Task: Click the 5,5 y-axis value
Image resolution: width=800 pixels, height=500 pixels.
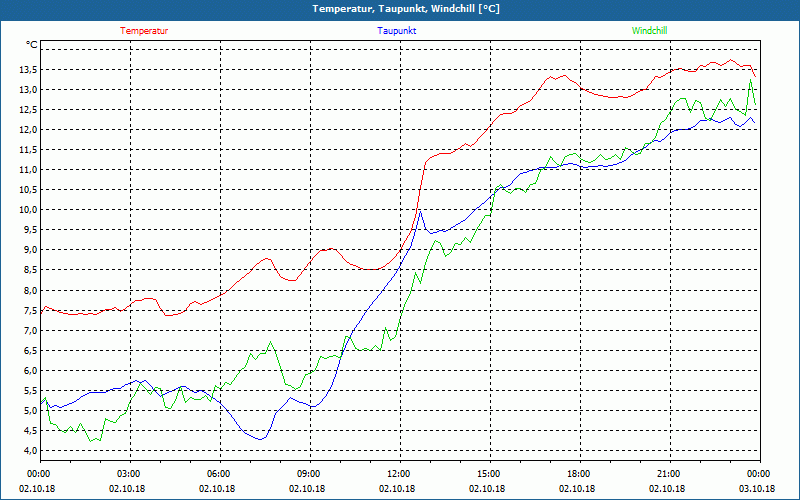Action: pos(31,391)
